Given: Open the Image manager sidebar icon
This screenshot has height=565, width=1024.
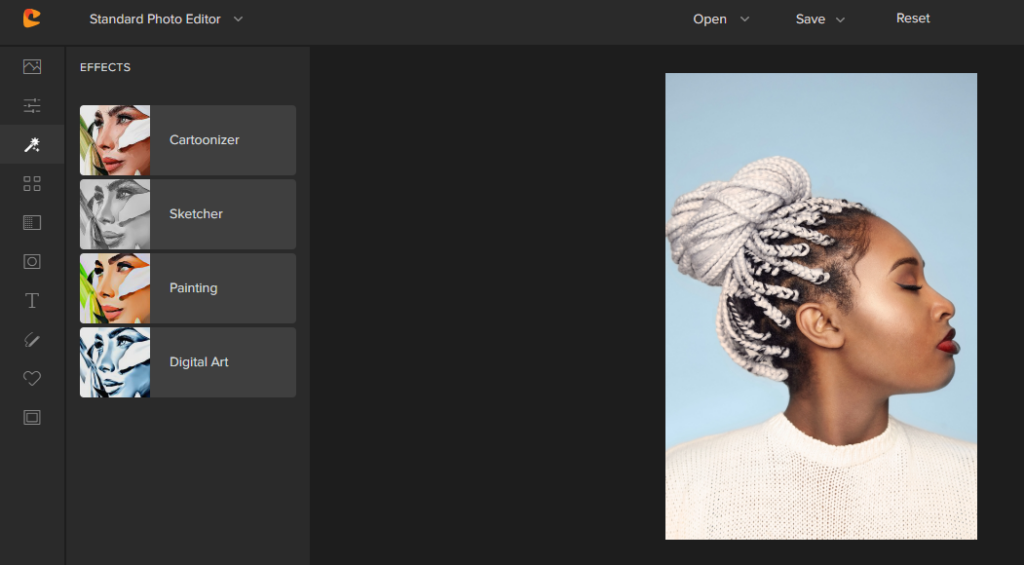Looking at the screenshot, I should [x=32, y=67].
